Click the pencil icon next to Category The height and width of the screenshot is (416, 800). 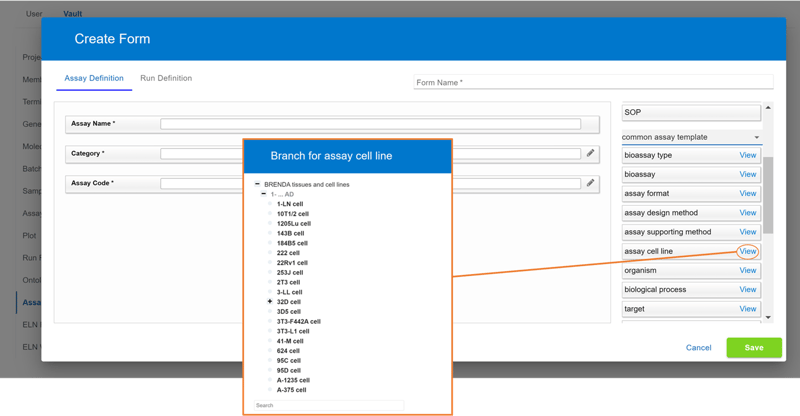point(590,153)
